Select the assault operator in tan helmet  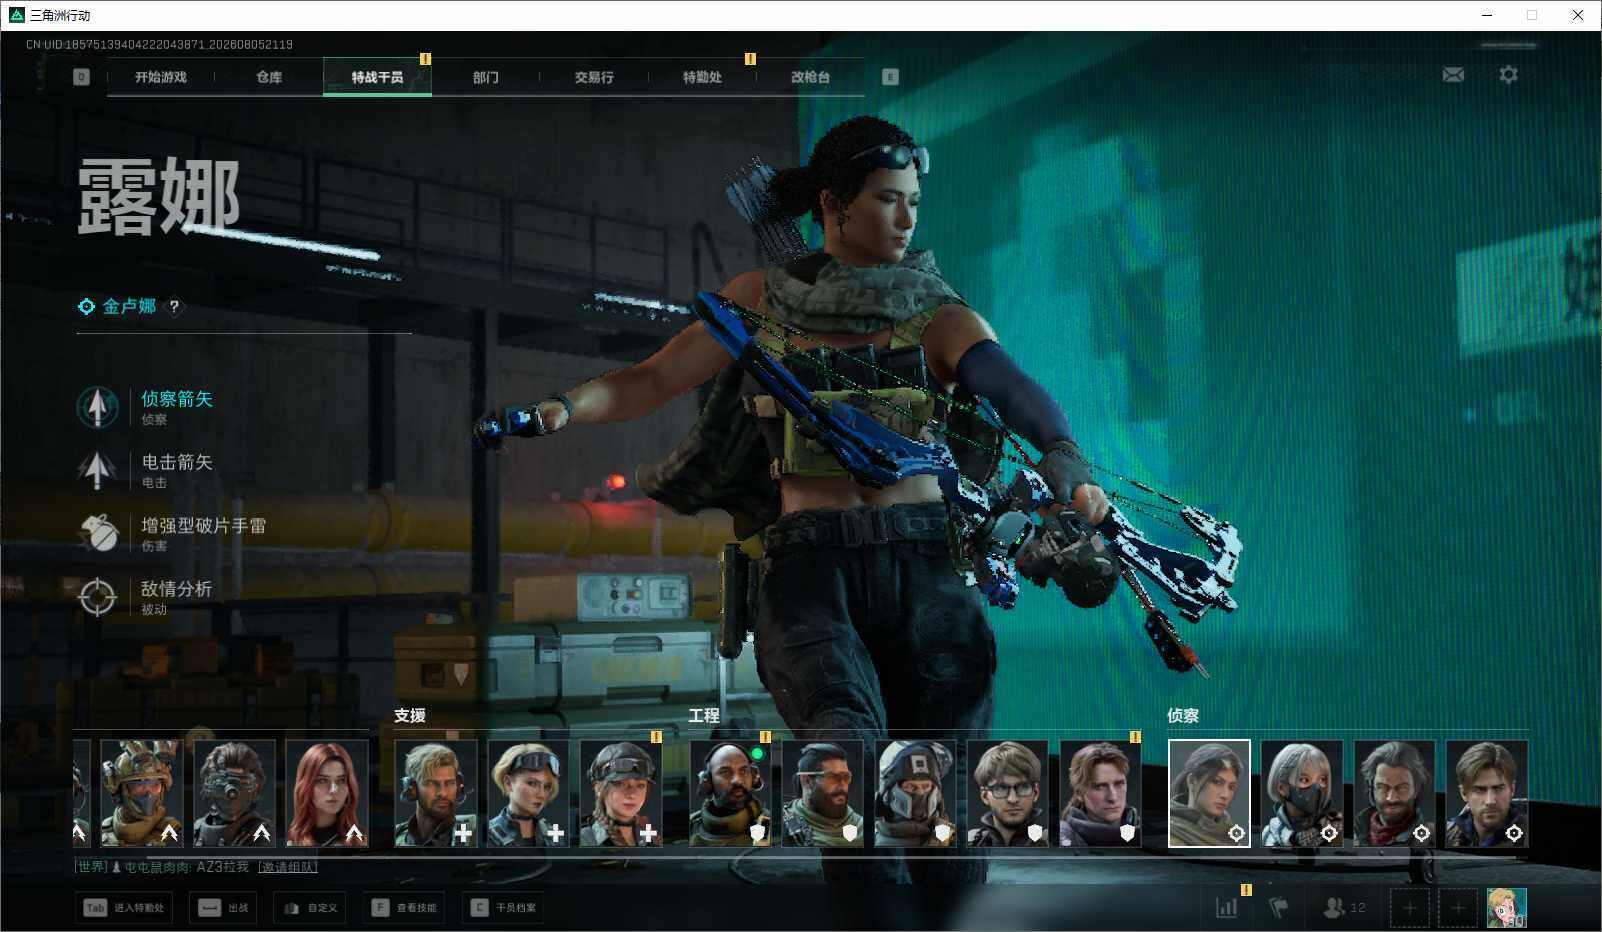[x=142, y=793]
